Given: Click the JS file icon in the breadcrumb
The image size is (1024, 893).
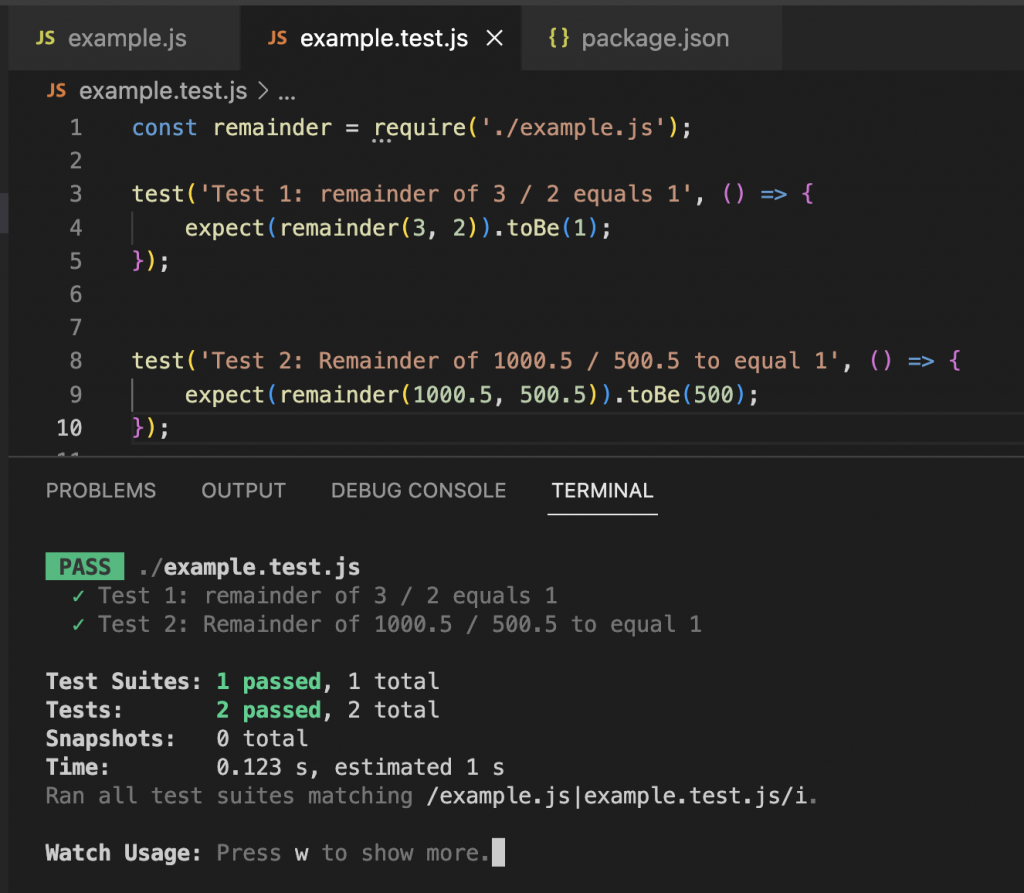Looking at the screenshot, I should tap(57, 92).
